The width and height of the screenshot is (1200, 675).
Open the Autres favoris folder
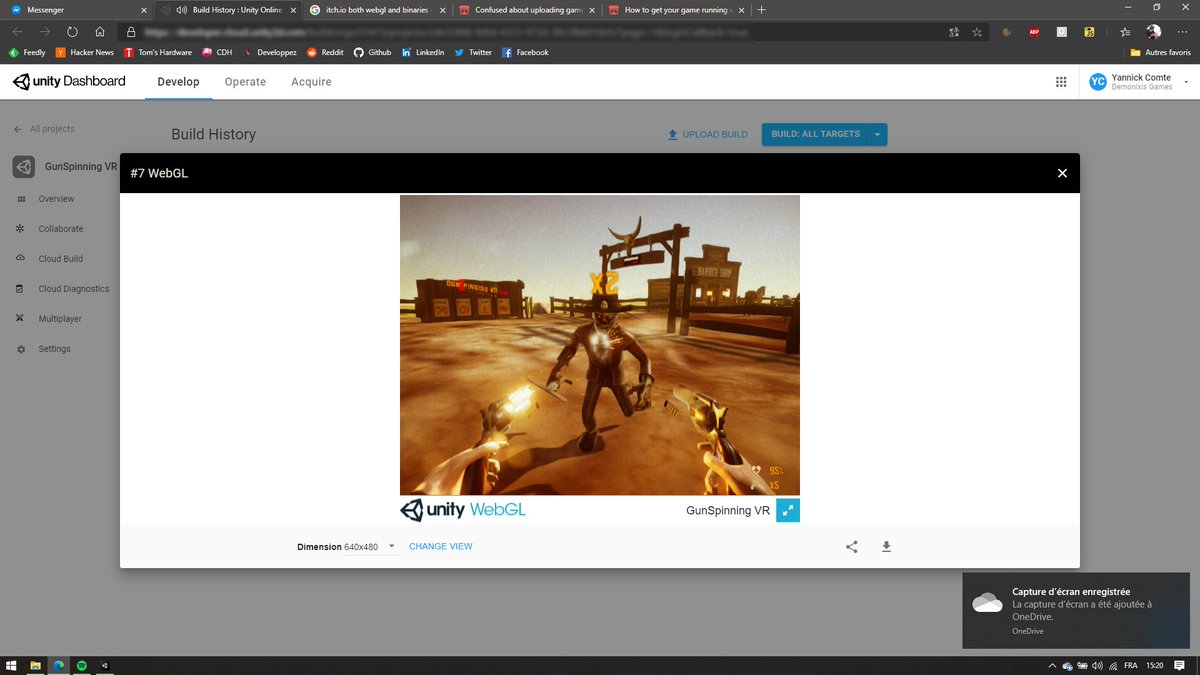(x=1162, y=52)
